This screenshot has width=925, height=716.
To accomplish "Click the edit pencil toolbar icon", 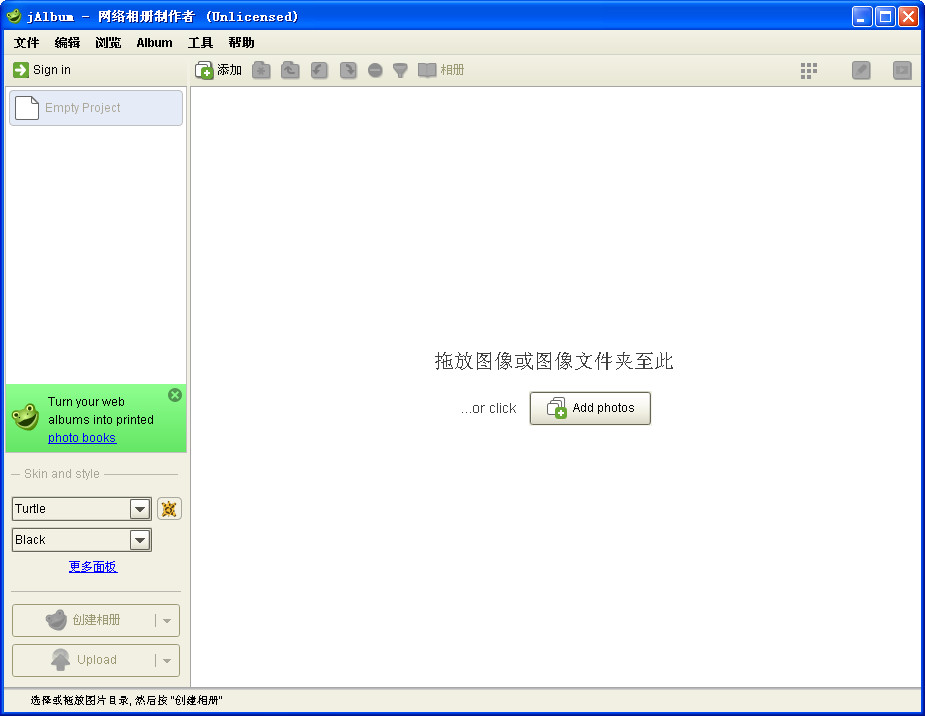I will pyautogui.click(x=861, y=70).
